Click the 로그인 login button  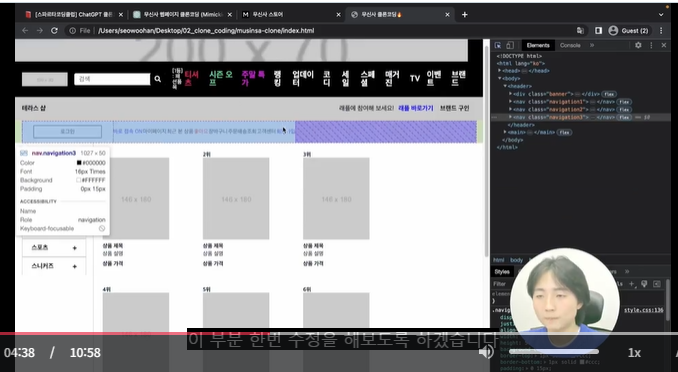click(67, 131)
